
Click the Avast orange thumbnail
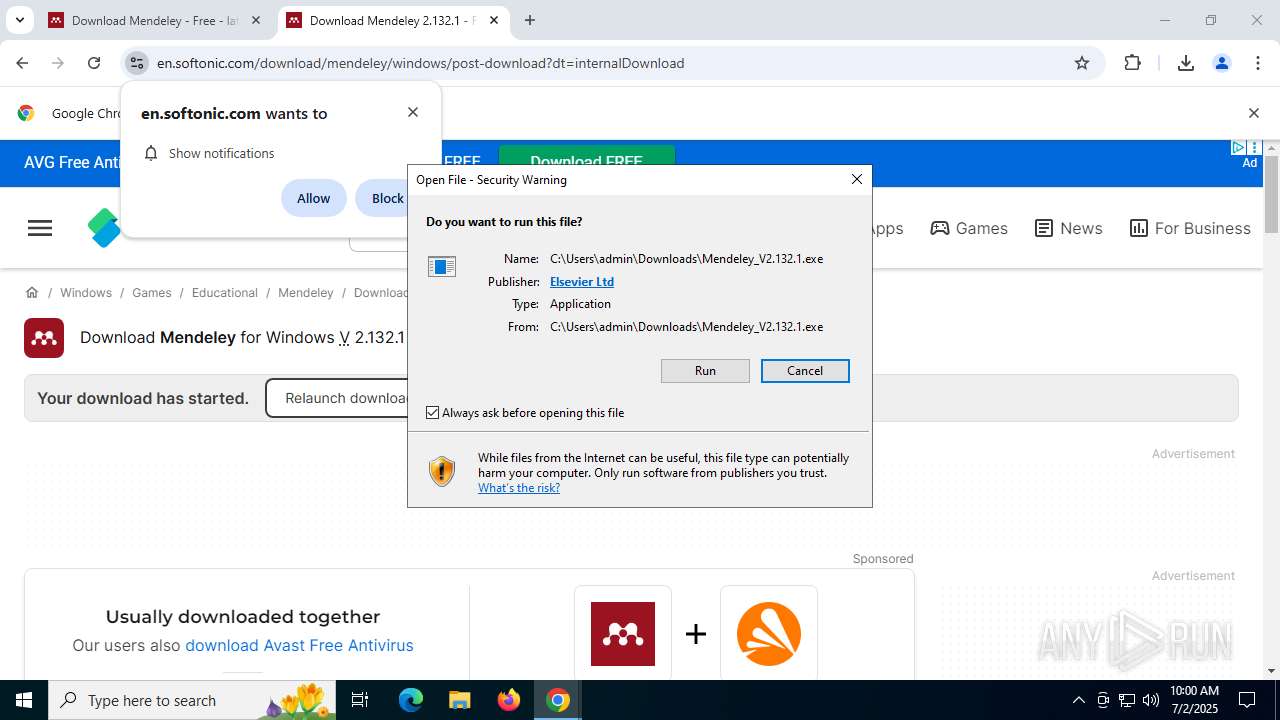coord(769,634)
